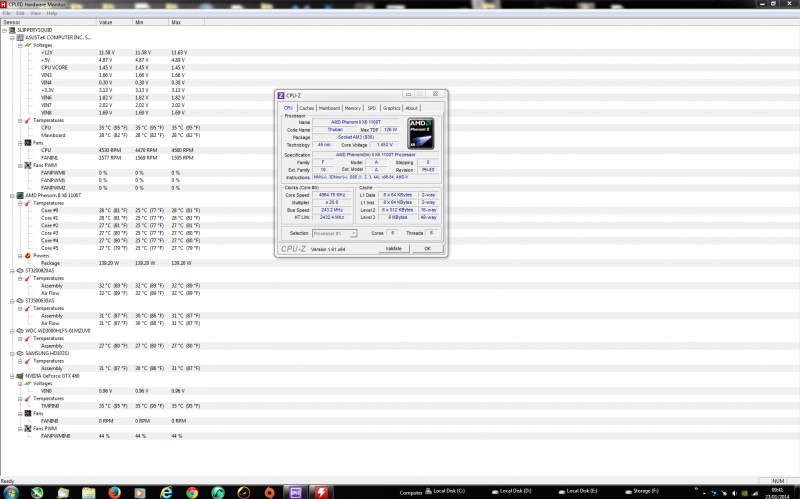Screen dimensions: 800x499
Task: Click the Powers flame icon in the tree
Action: [28, 256]
